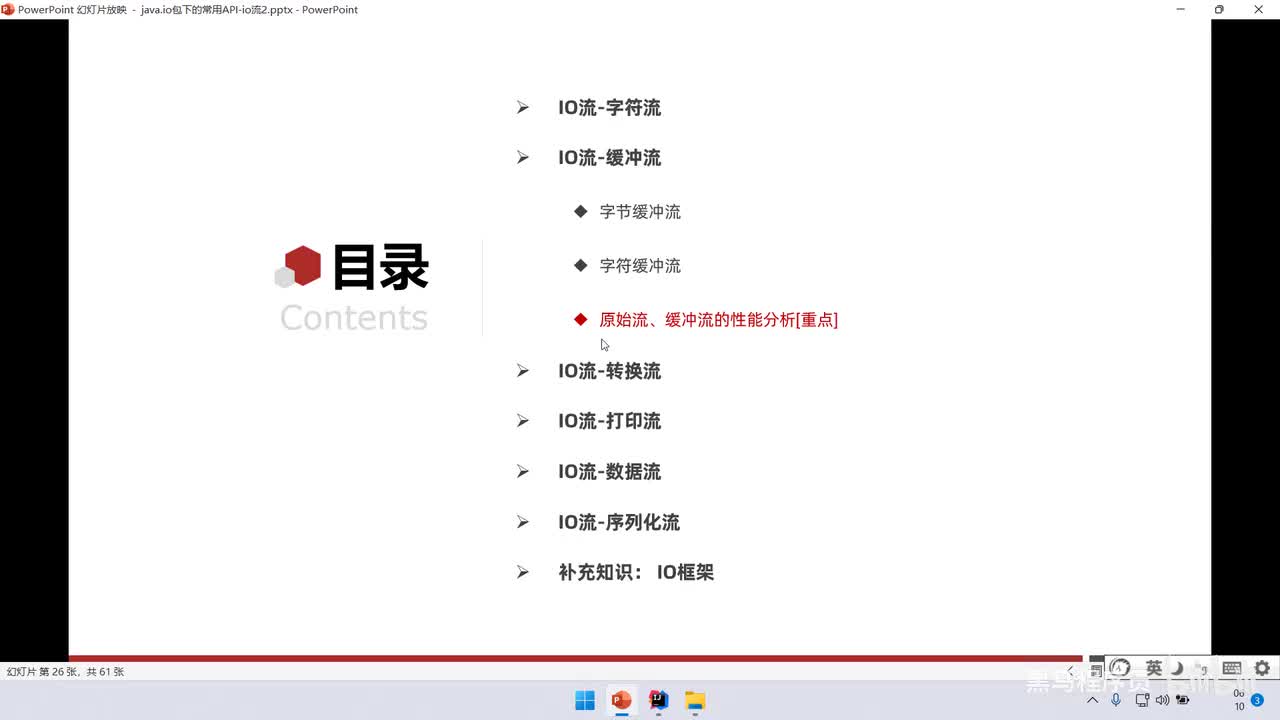The image size is (1280, 720).
Task: Click the 'IO流-缓冲流' heading
Action: [x=609, y=158]
